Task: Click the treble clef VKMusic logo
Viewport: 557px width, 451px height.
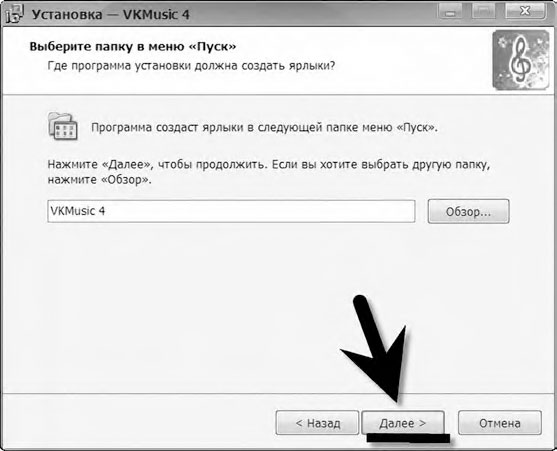Action: (x=521, y=60)
